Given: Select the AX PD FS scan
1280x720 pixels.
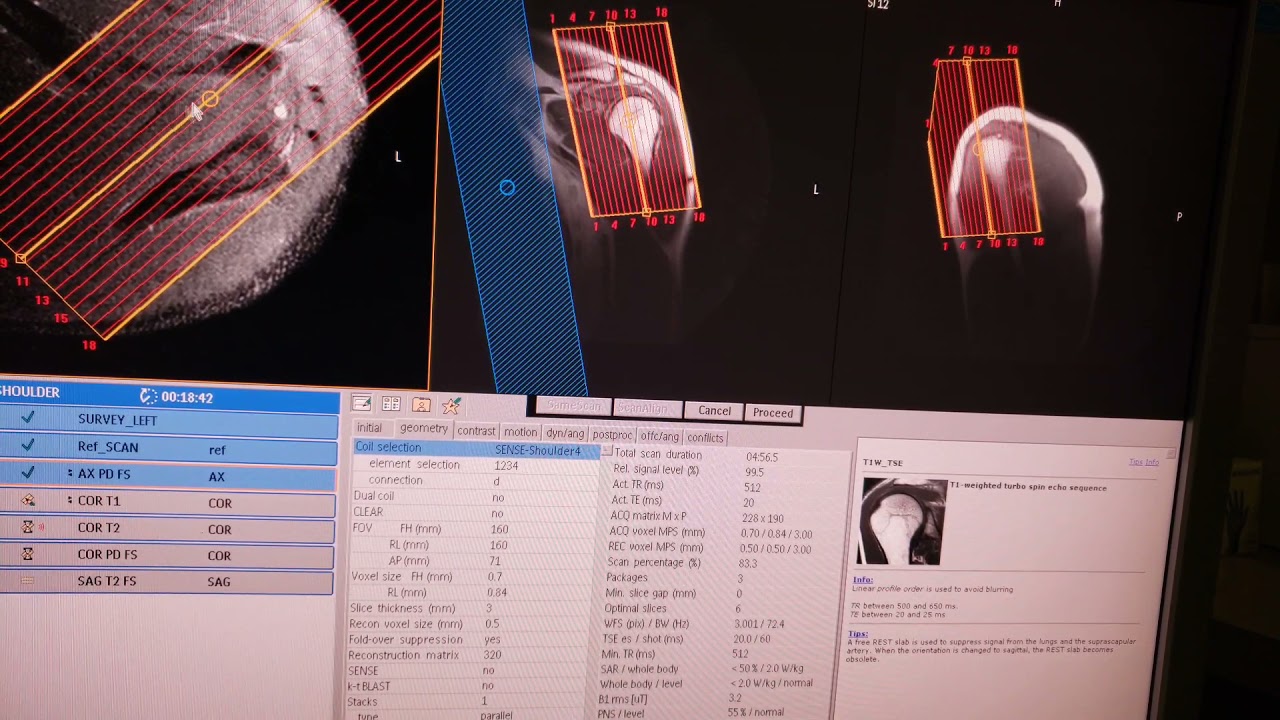Looking at the screenshot, I should click(168, 475).
